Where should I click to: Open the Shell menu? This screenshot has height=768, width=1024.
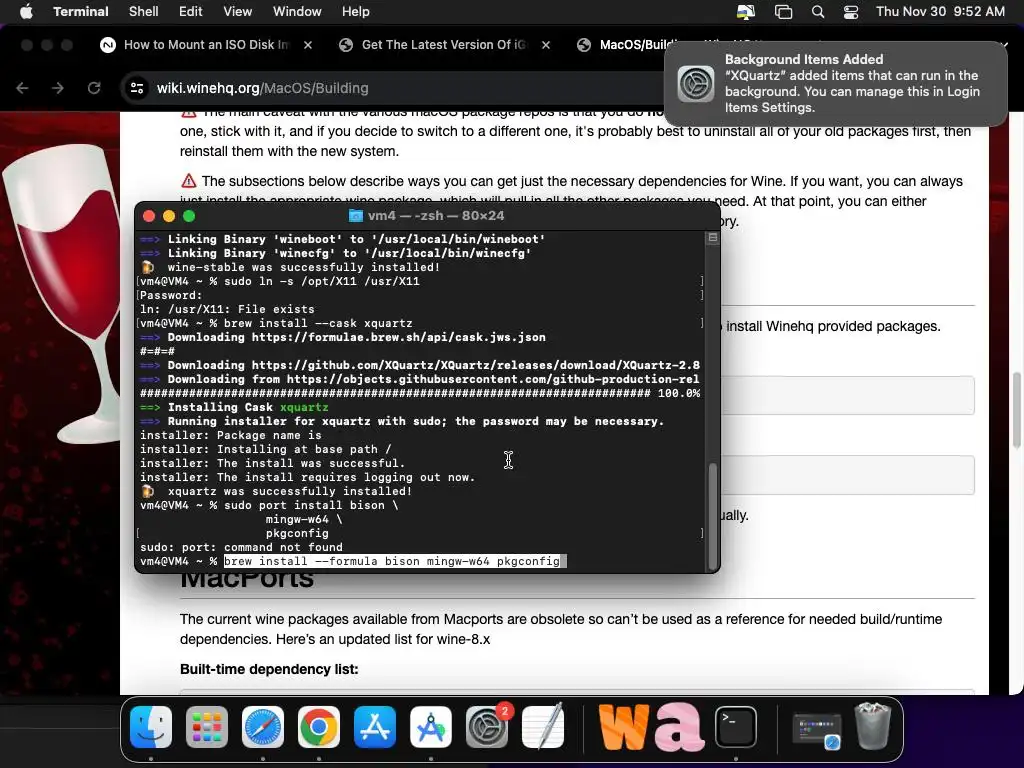tap(143, 11)
